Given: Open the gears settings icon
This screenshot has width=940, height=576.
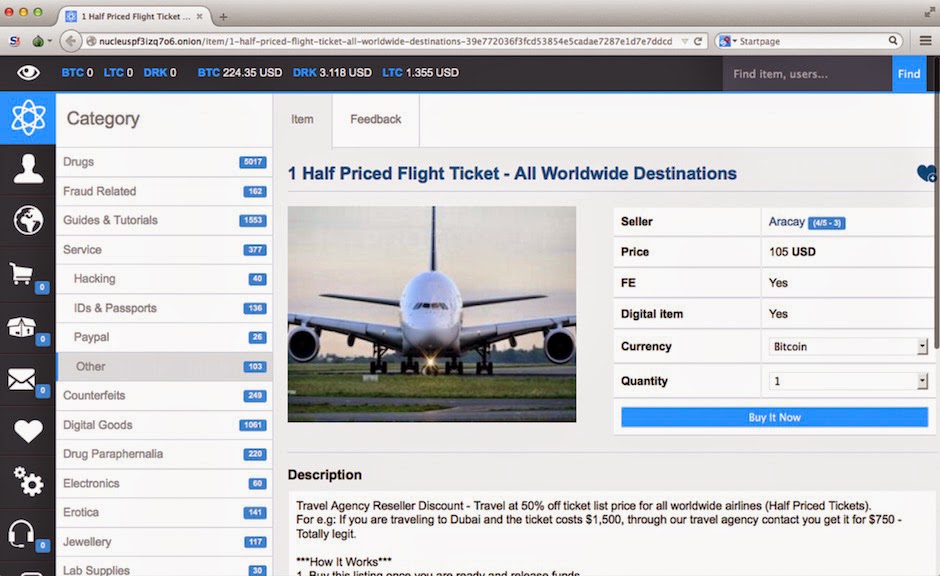Looking at the screenshot, I should [x=28, y=481].
